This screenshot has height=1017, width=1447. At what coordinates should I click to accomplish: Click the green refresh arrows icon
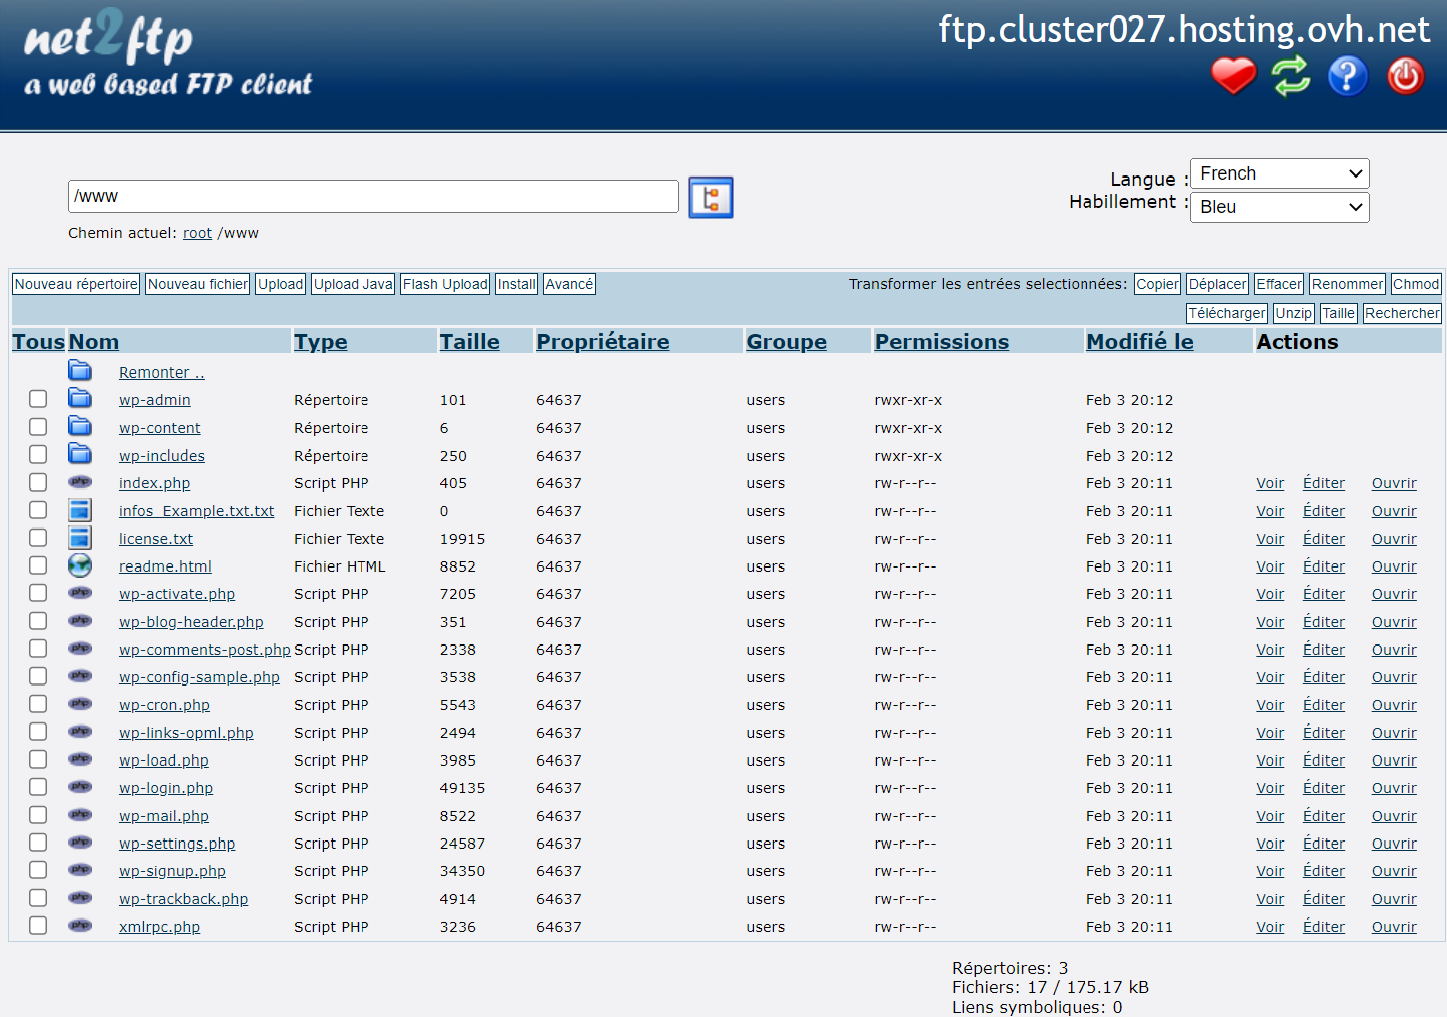(x=1290, y=76)
